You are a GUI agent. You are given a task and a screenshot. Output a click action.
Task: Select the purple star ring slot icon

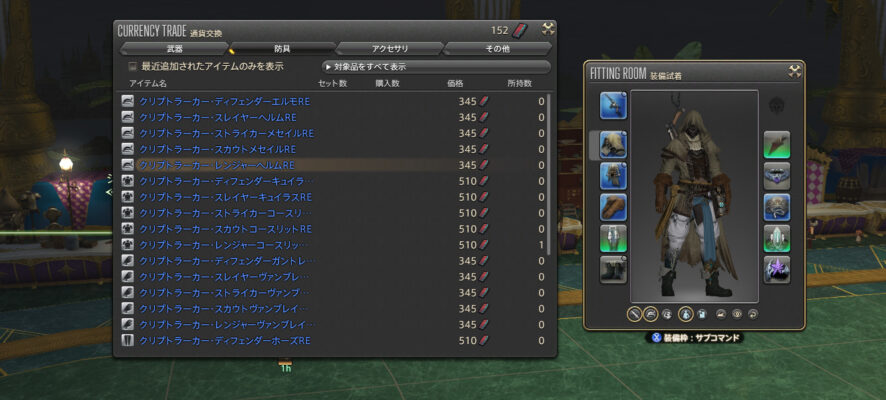[777, 269]
